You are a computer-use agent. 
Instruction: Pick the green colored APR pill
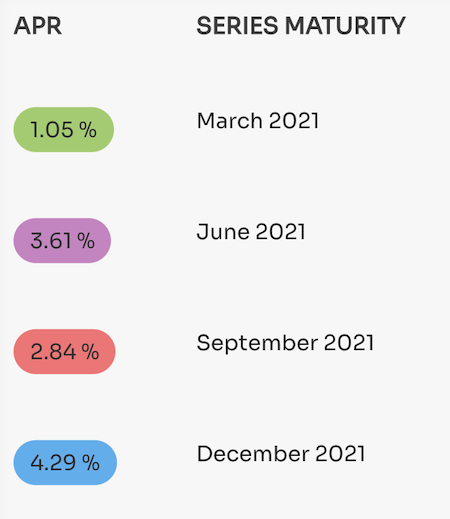(x=64, y=130)
